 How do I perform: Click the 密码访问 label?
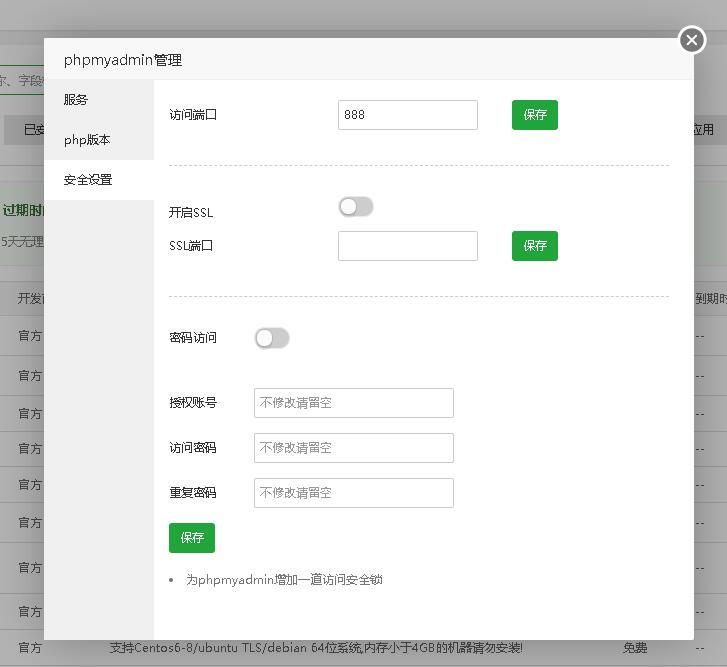pos(193,338)
